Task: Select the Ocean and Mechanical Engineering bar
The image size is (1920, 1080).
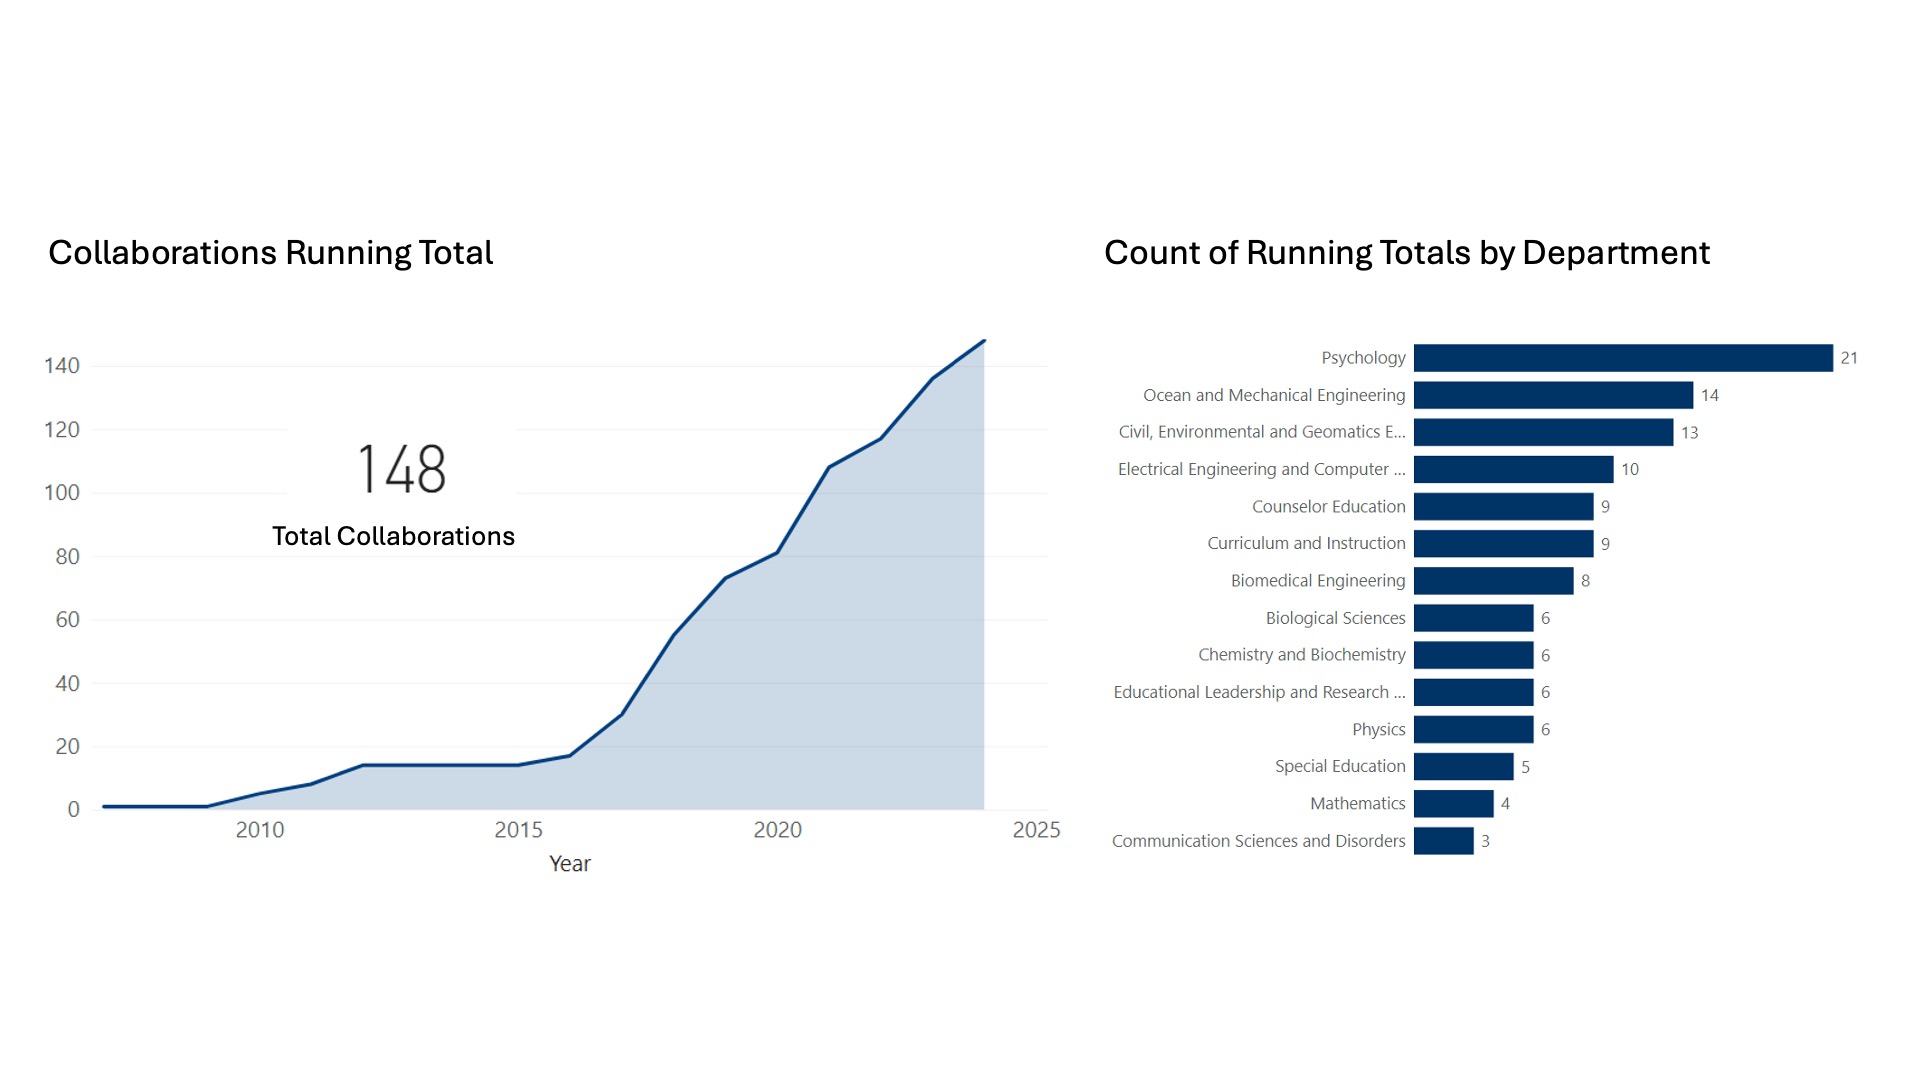Action: [x=1553, y=395]
